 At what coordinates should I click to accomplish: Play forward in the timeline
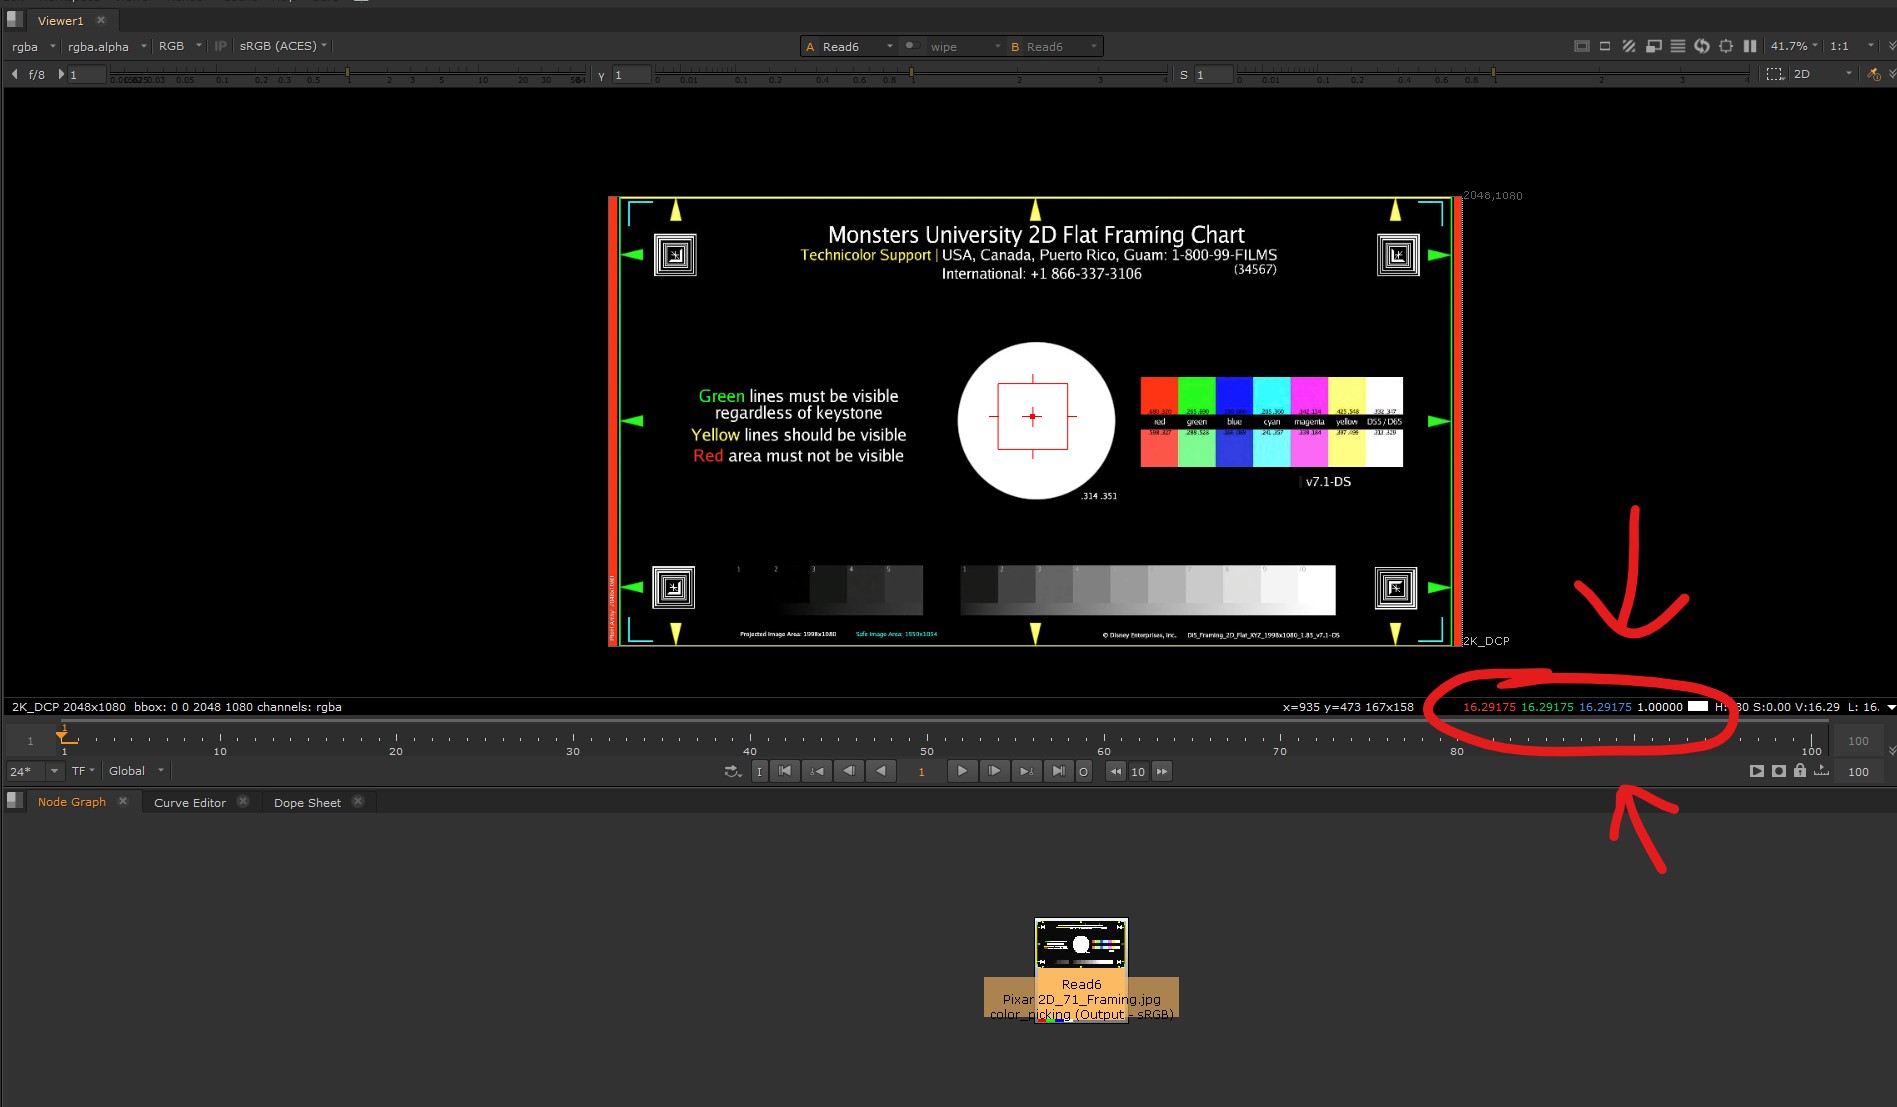(x=962, y=771)
